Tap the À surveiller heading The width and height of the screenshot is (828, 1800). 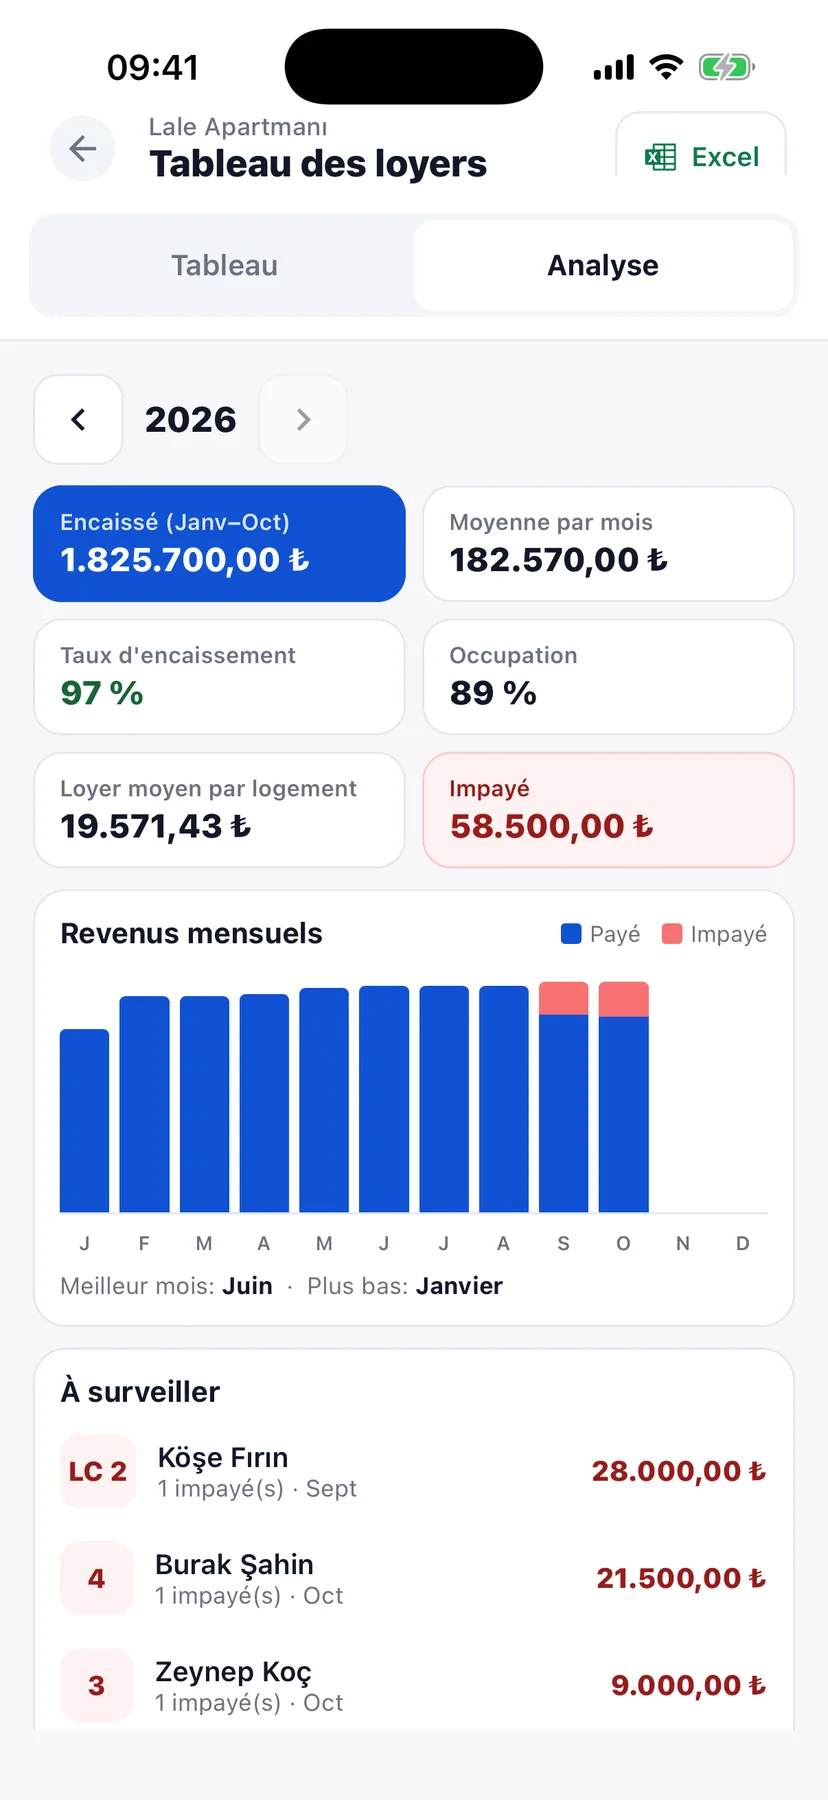pos(140,1391)
